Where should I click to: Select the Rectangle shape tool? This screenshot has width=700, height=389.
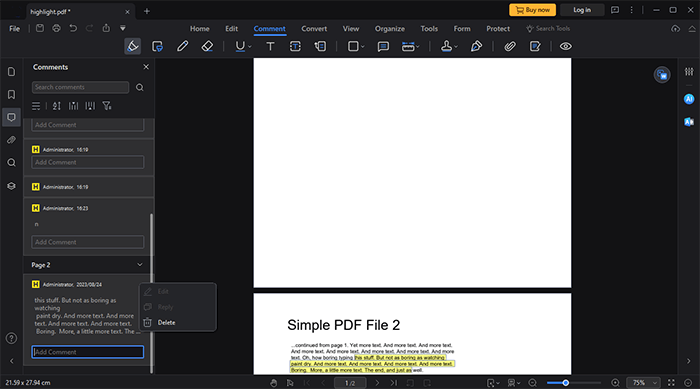(353, 46)
